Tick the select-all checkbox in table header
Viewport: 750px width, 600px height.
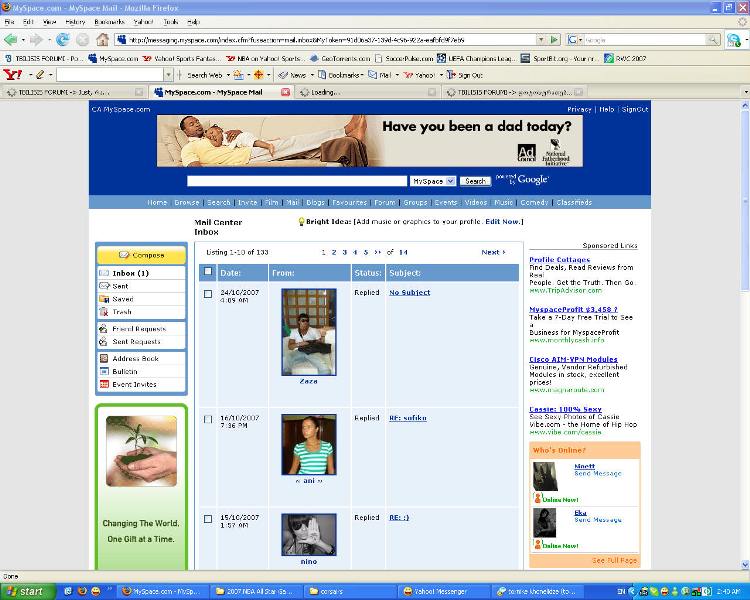tap(208, 271)
